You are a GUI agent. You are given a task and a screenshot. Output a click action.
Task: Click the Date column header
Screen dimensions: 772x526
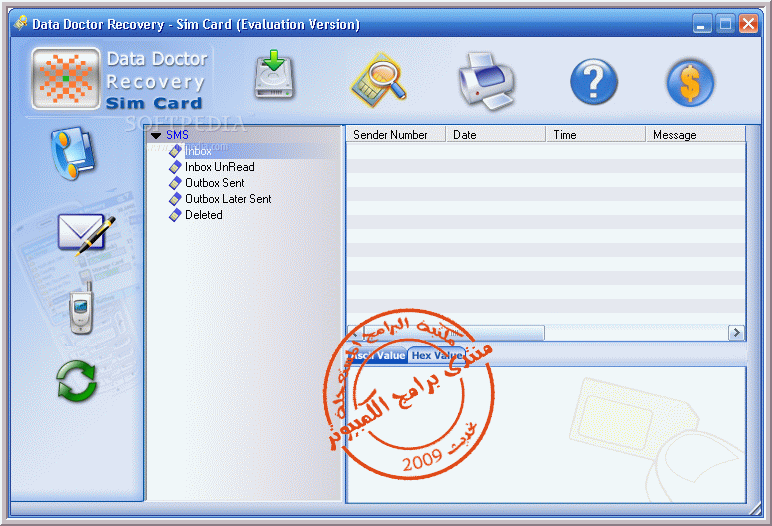tap(496, 134)
